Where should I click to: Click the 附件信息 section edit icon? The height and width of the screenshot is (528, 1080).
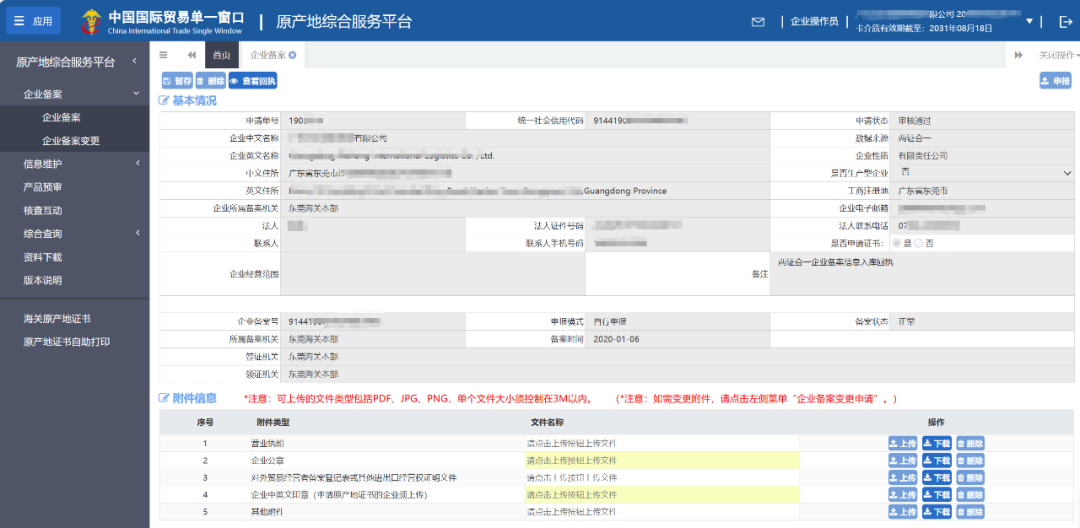164,398
